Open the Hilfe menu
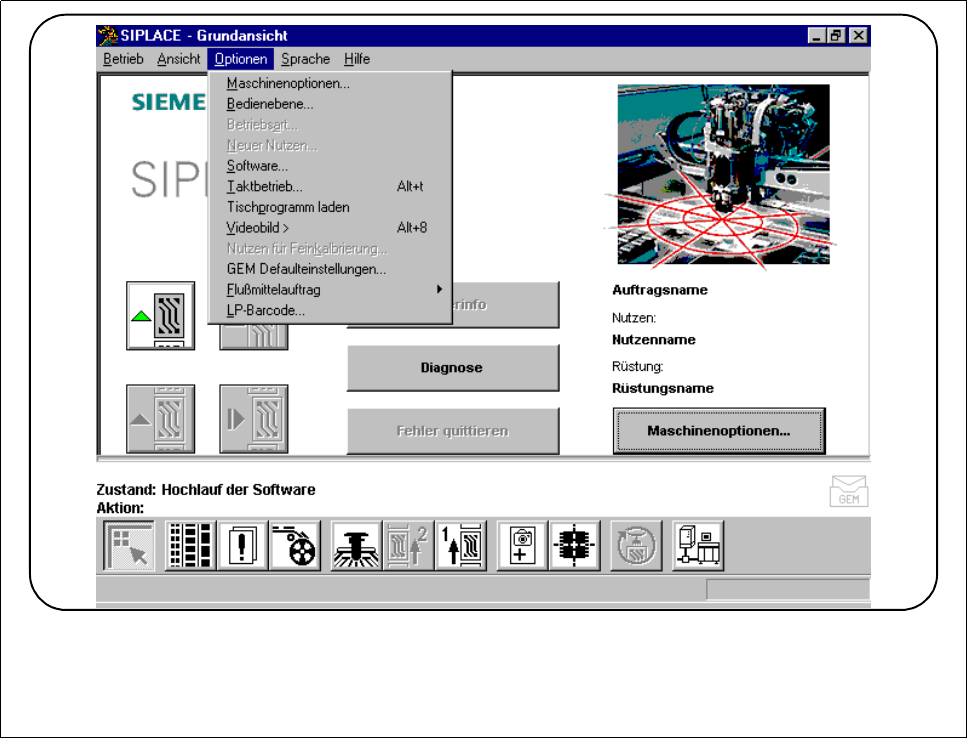Viewport: 967px width, 738px height. [356, 59]
